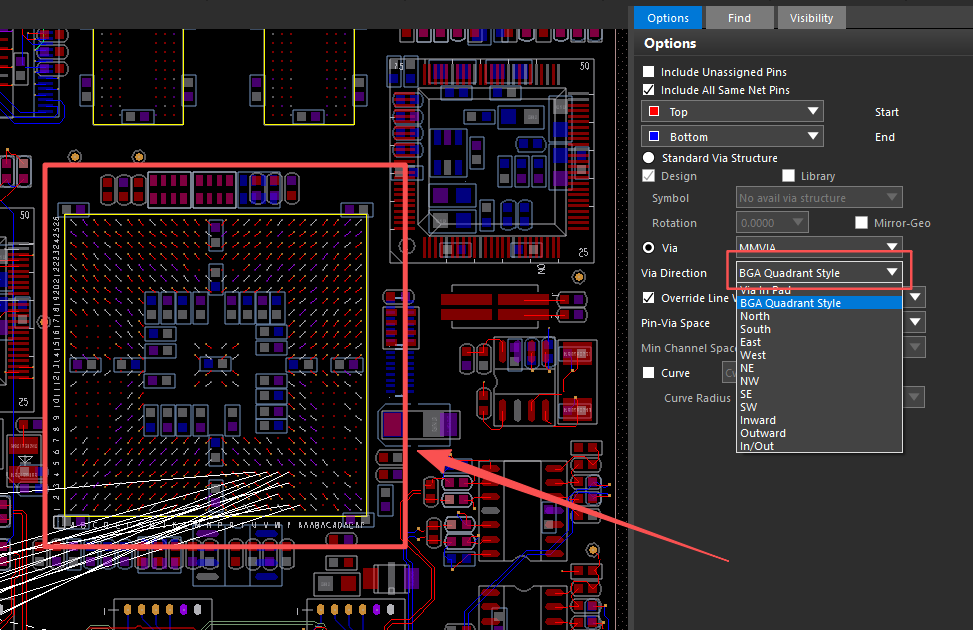Expand the MMVIA via type dropdown
The height and width of the screenshot is (630, 973).
tap(891, 246)
